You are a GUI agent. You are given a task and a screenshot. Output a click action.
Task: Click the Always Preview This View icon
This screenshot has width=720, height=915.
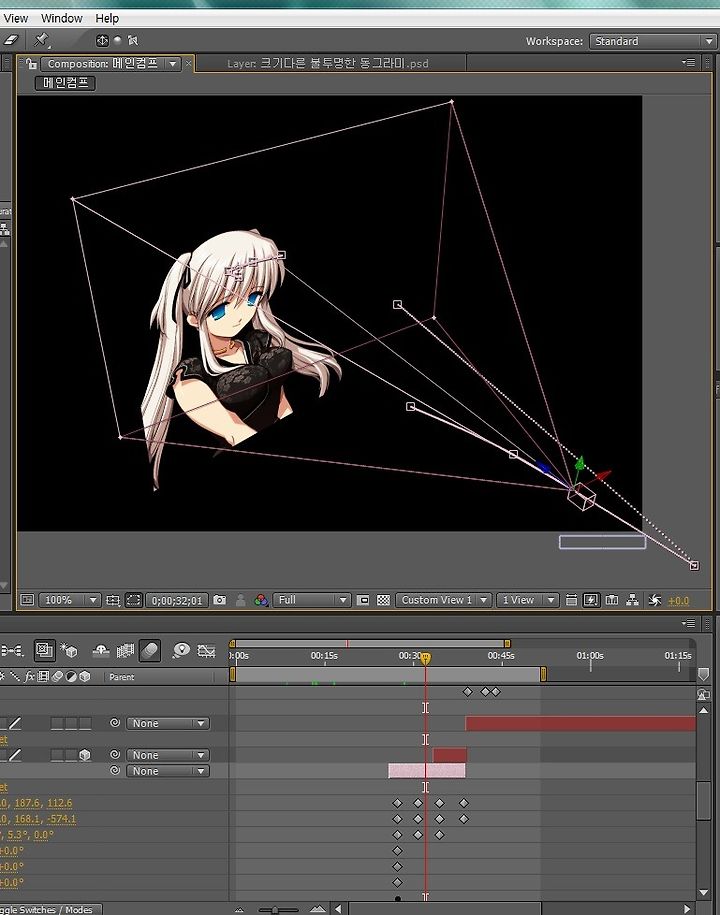[x=27, y=600]
